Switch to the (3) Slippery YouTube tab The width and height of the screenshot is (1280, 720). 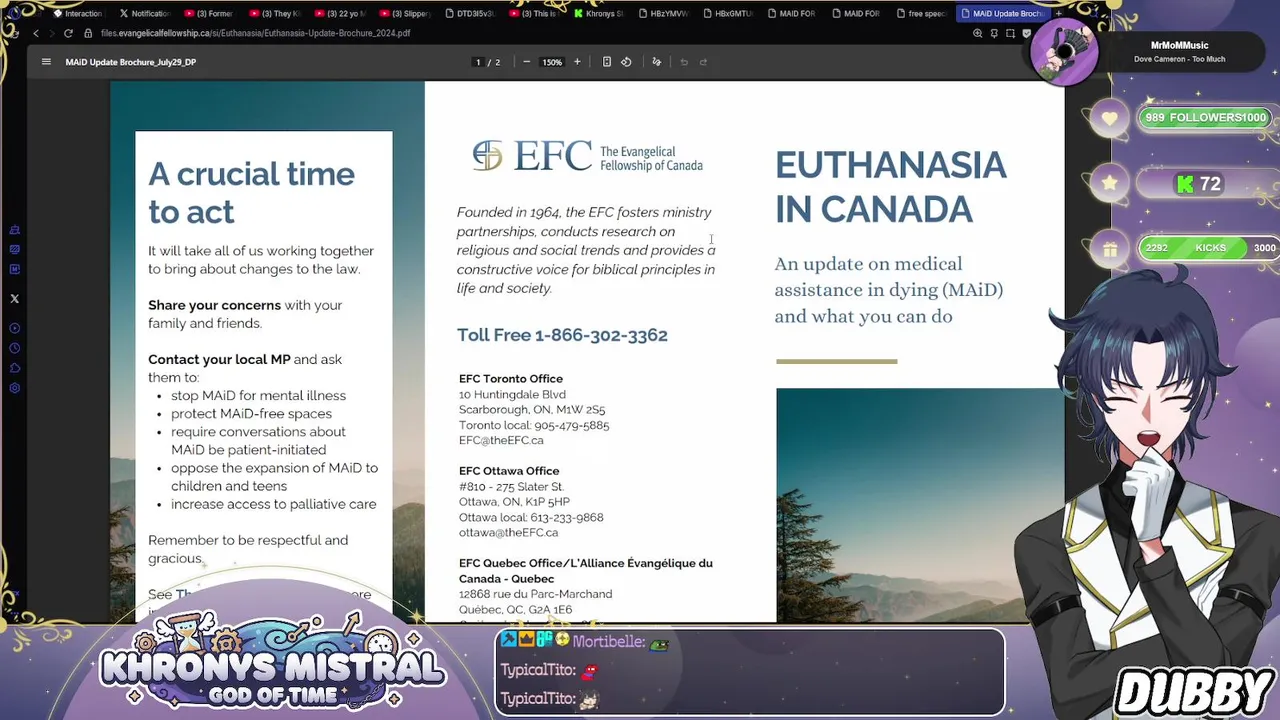404,14
